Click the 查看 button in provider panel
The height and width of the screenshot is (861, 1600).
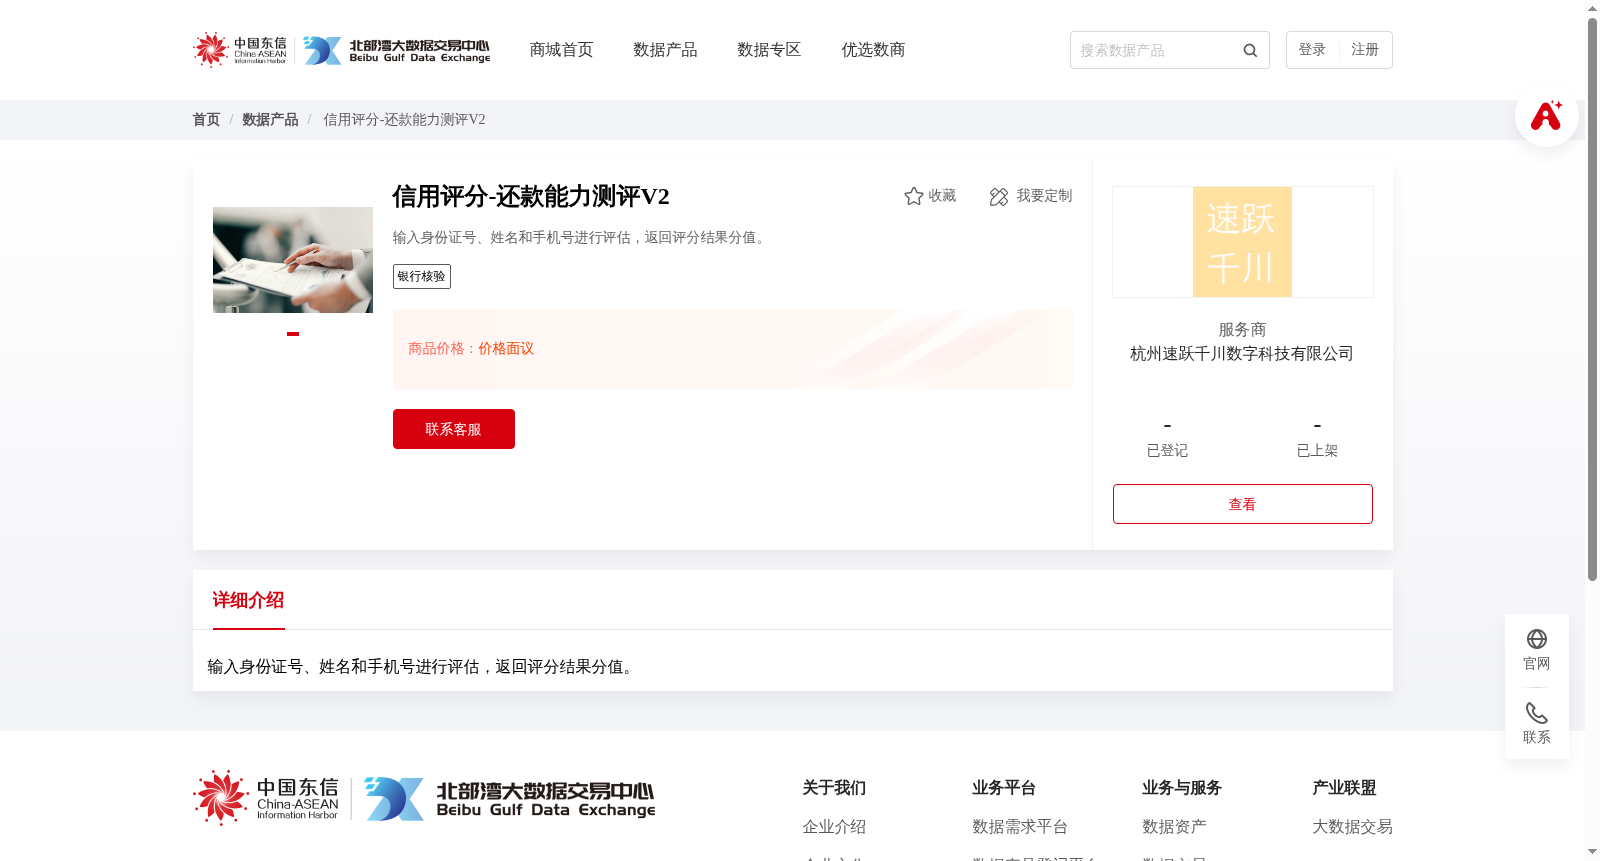pos(1243,504)
